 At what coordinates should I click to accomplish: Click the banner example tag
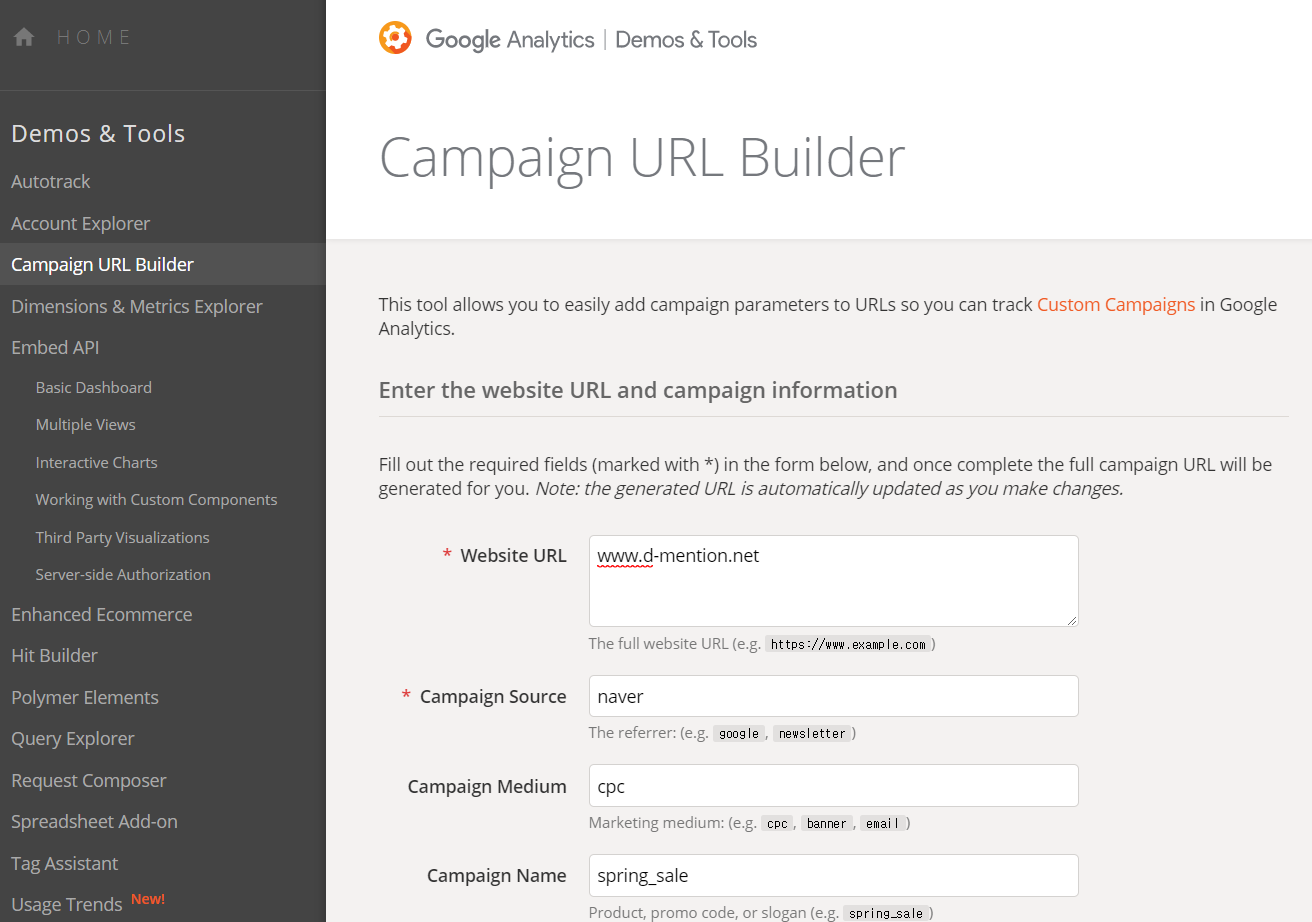click(x=827, y=823)
